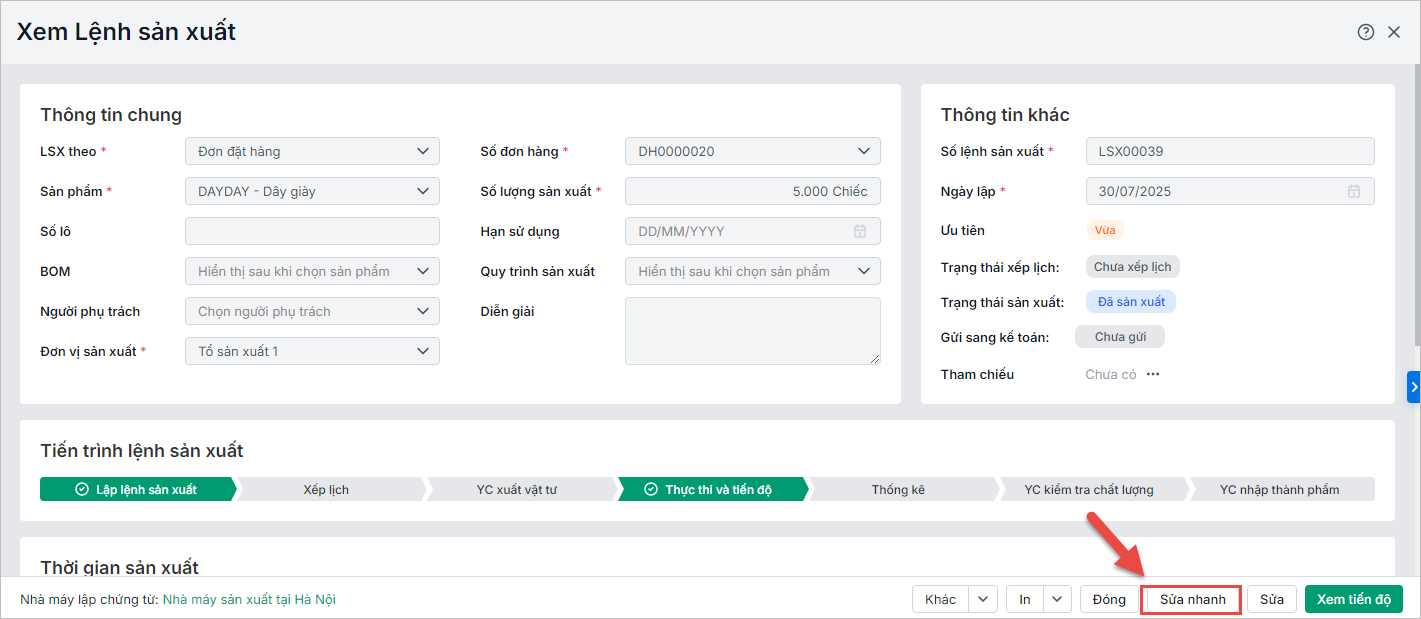1421x619 pixels.
Task: Go to the Thống kê step
Action: pyautogui.click(x=897, y=489)
